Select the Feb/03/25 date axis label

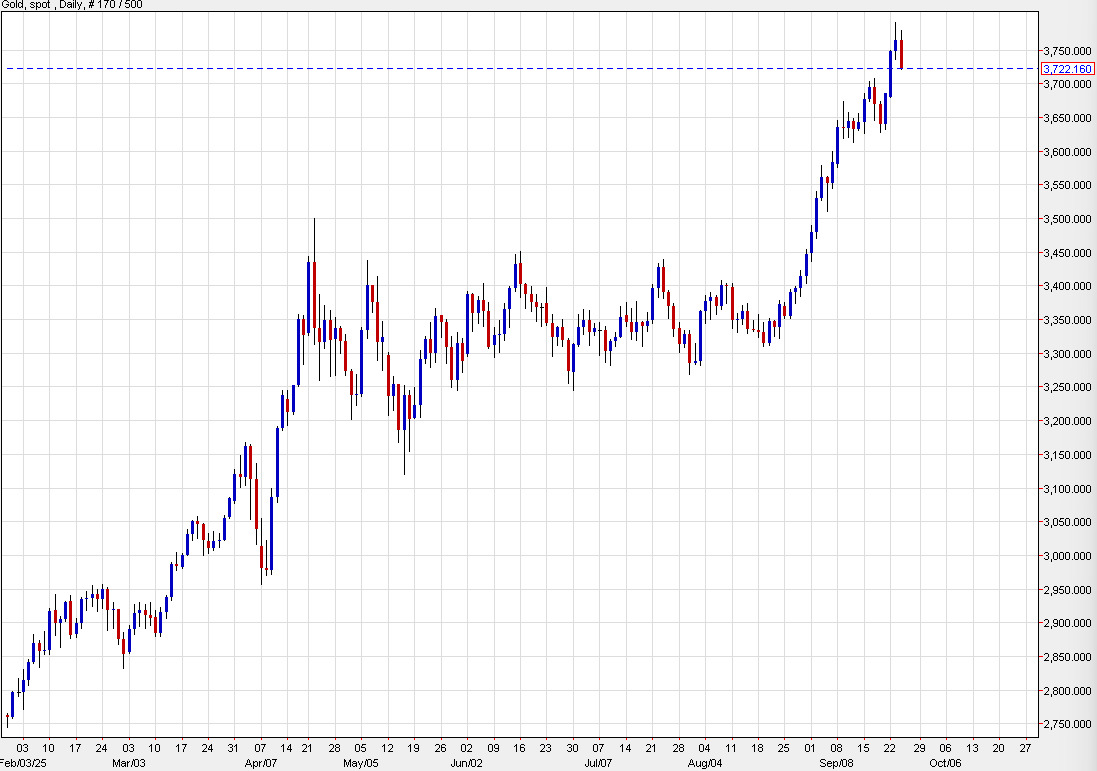point(23,760)
